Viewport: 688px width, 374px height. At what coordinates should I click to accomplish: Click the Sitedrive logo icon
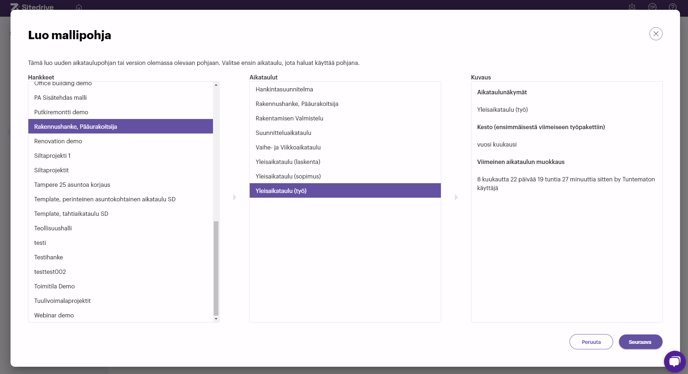point(14,7)
